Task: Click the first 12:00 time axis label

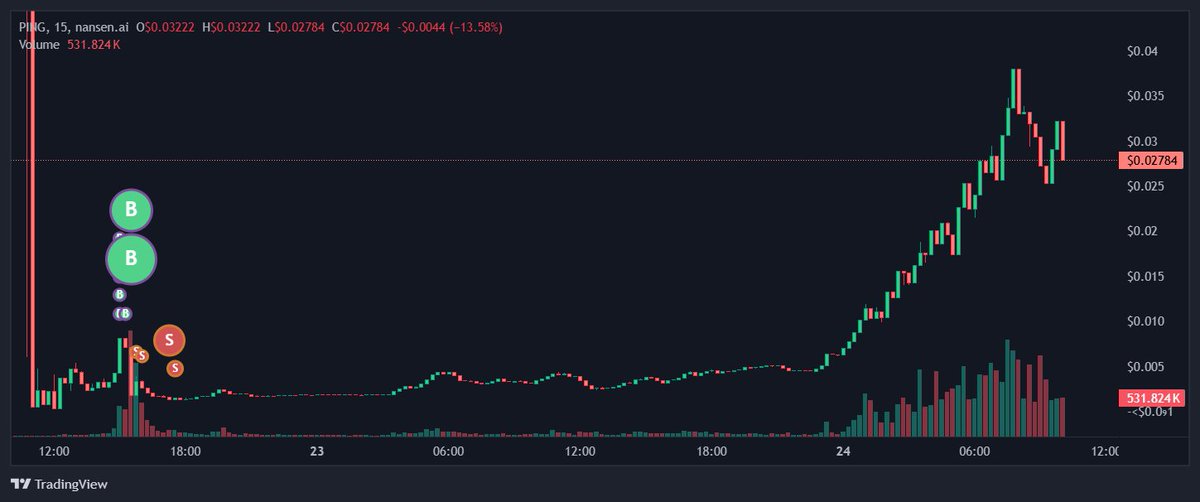Action: click(54, 452)
